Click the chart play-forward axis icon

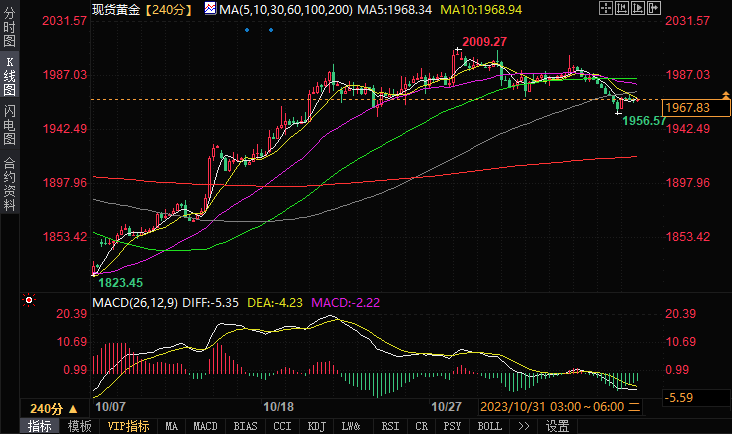(638, 8)
